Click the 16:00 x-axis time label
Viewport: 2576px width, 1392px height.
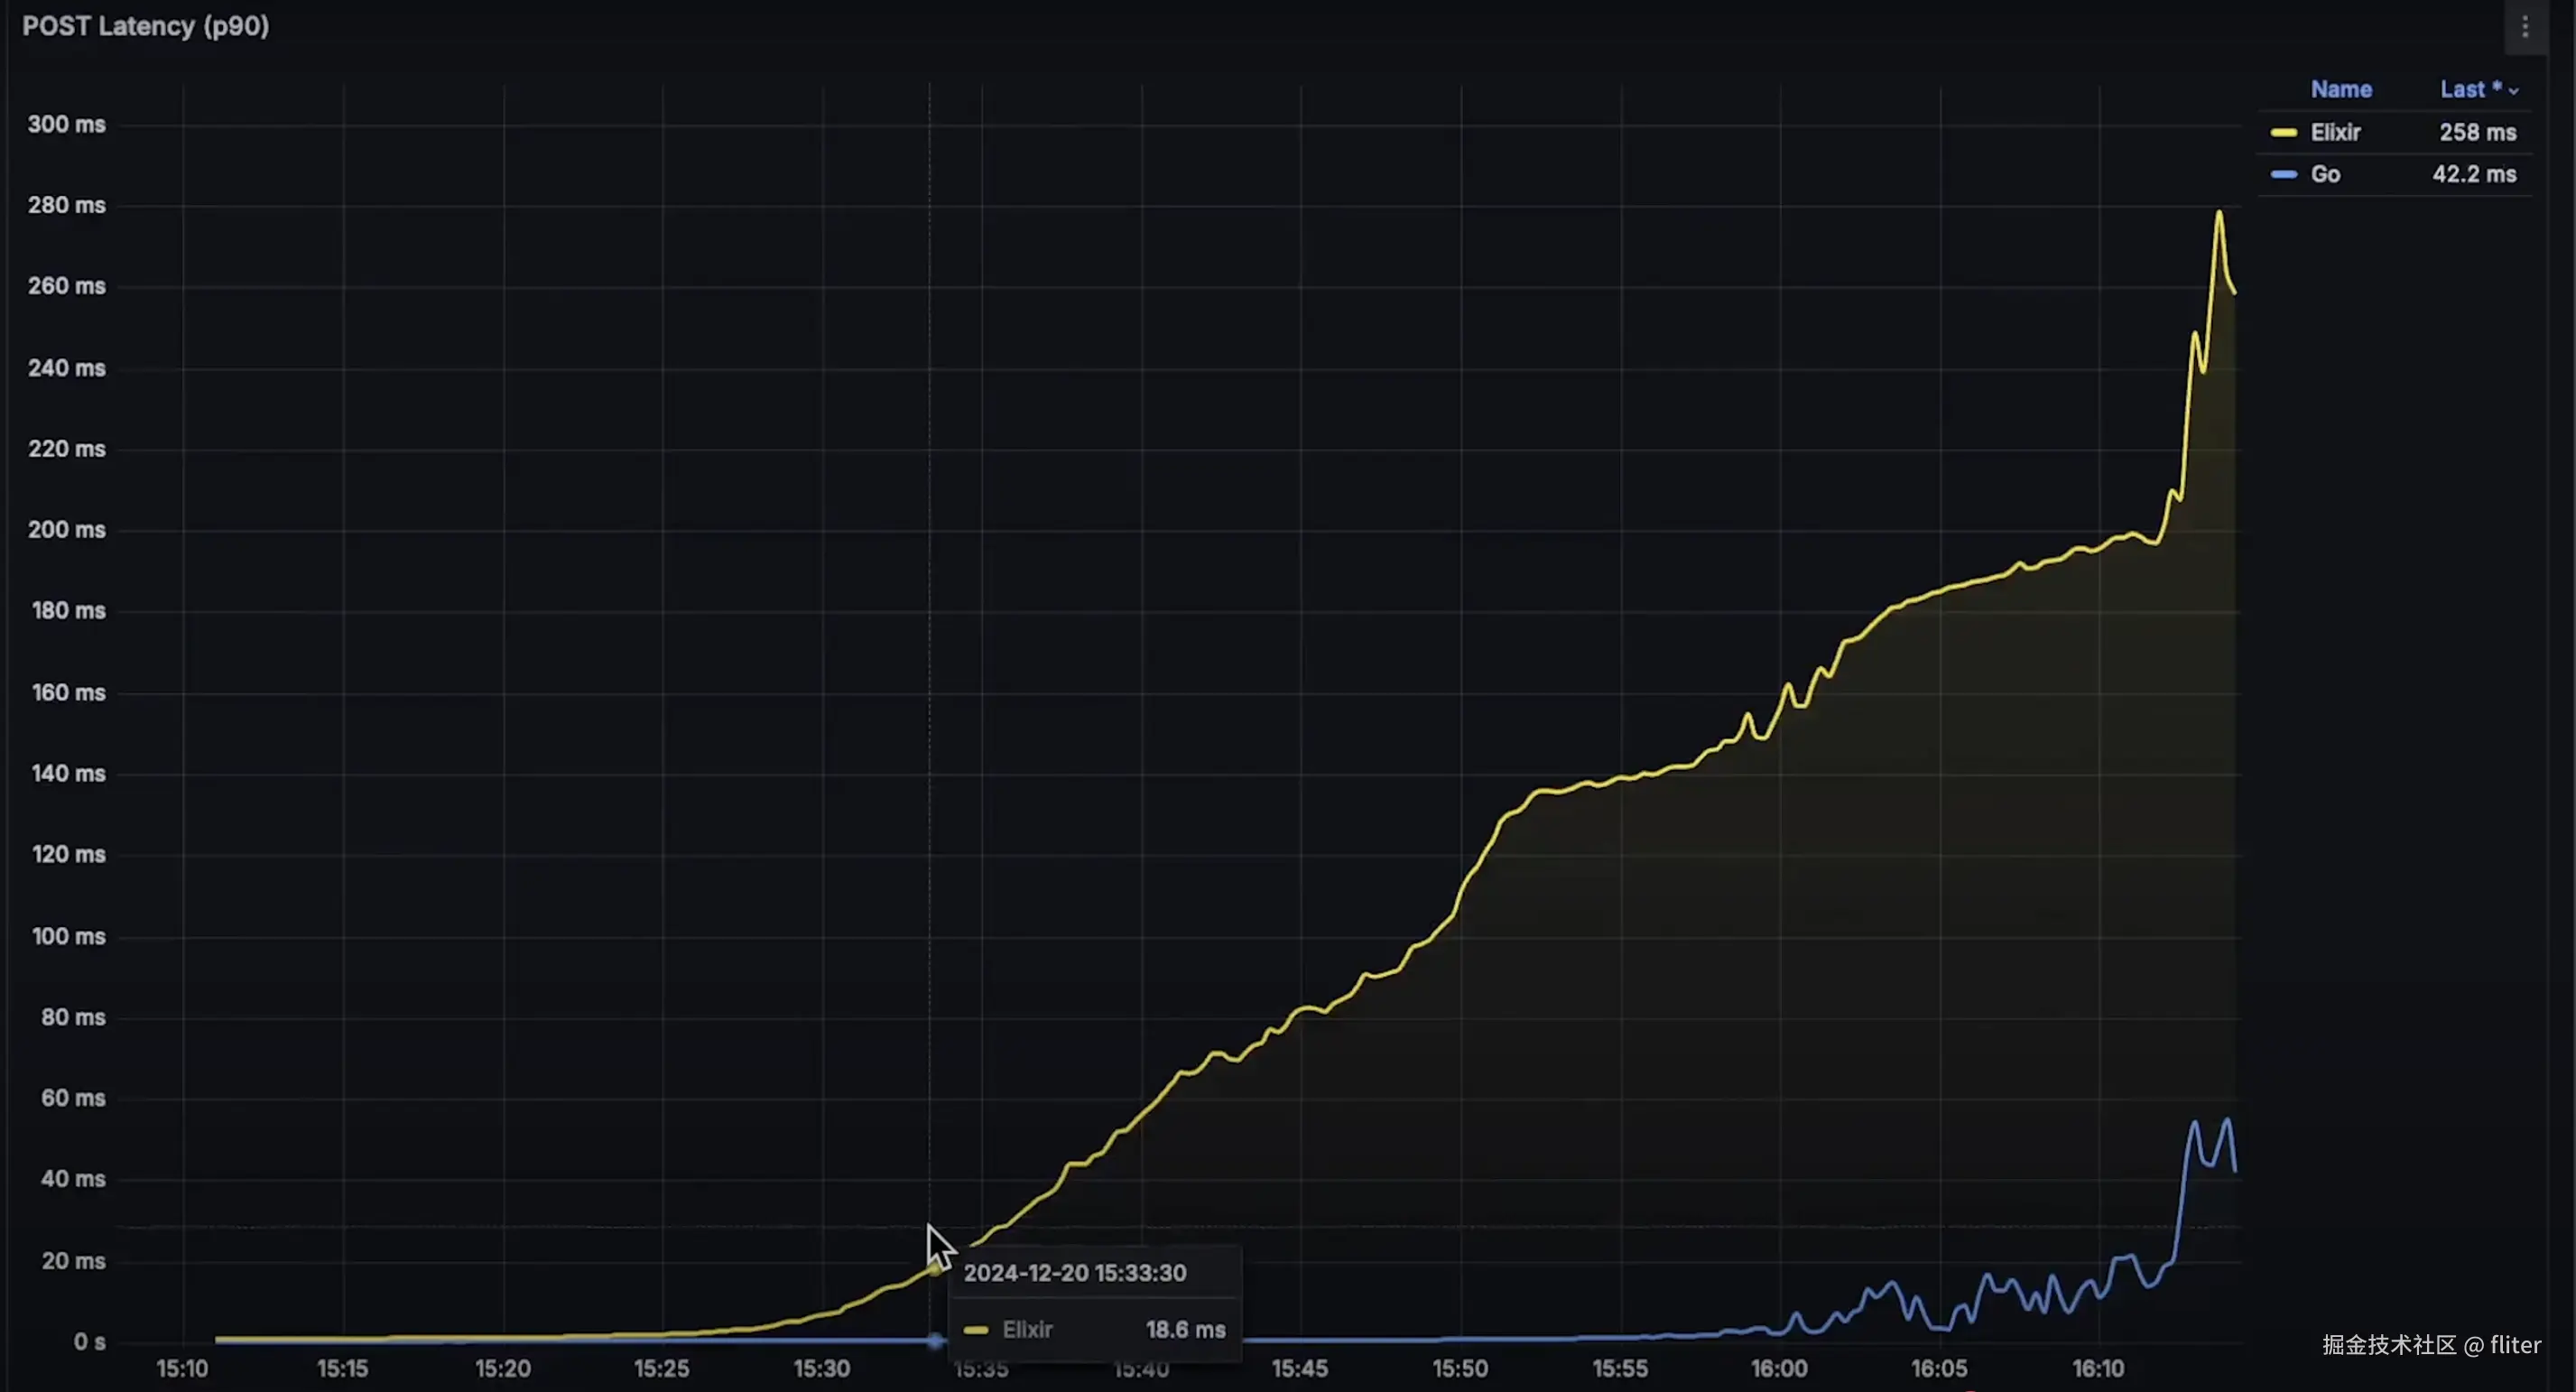click(x=1779, y=1369)
